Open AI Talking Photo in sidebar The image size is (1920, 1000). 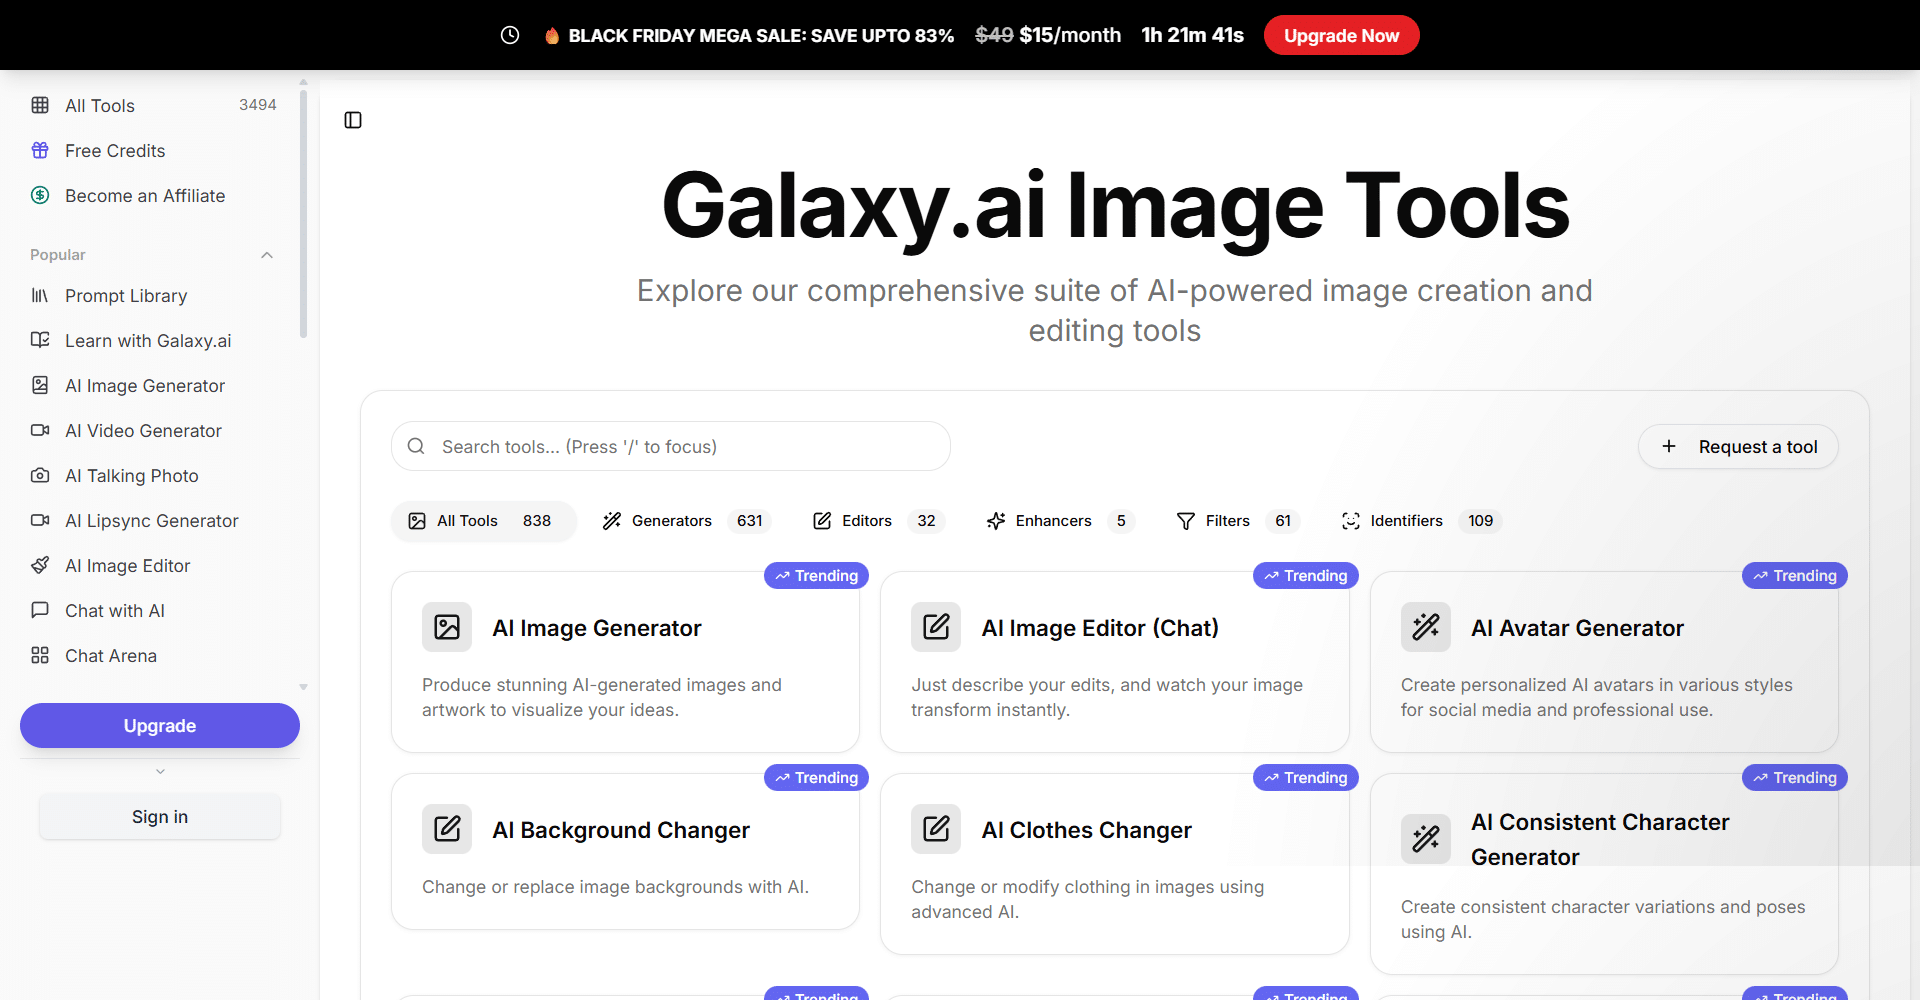click(131, 476)
